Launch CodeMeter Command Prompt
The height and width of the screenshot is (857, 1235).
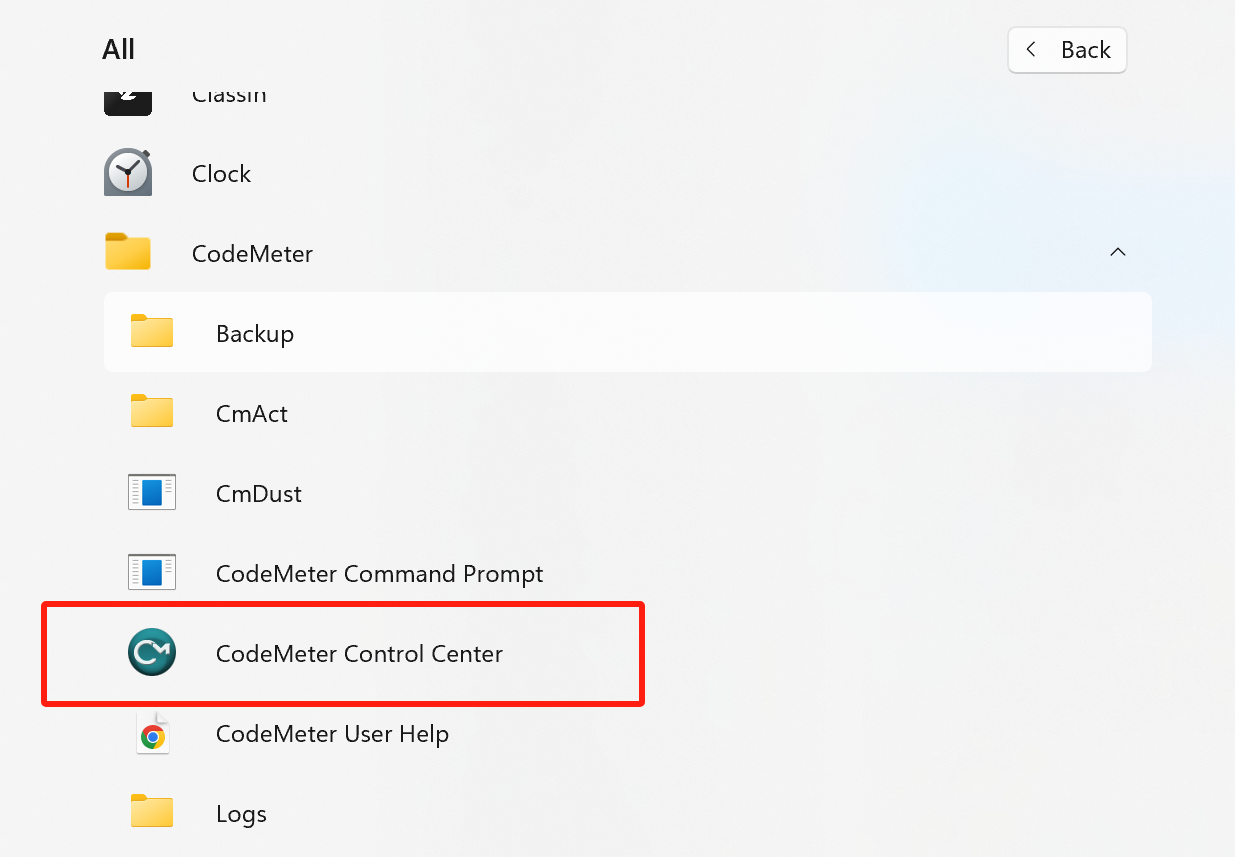[x=379, y=573]
